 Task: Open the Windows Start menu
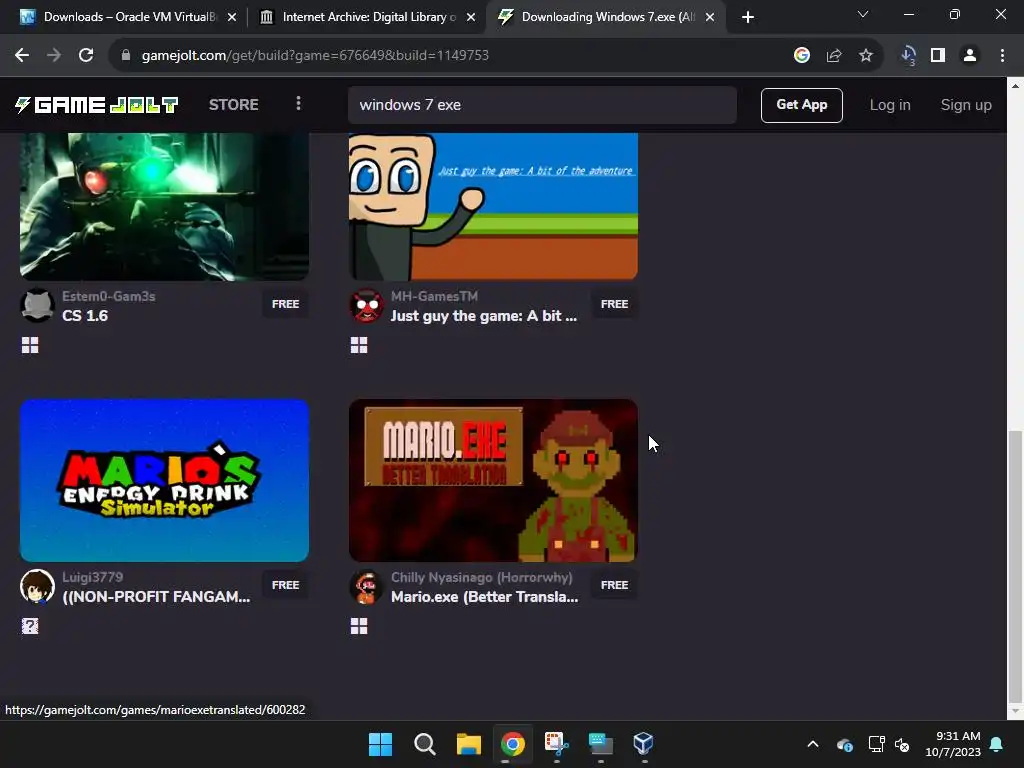click(x=381, y=744)
